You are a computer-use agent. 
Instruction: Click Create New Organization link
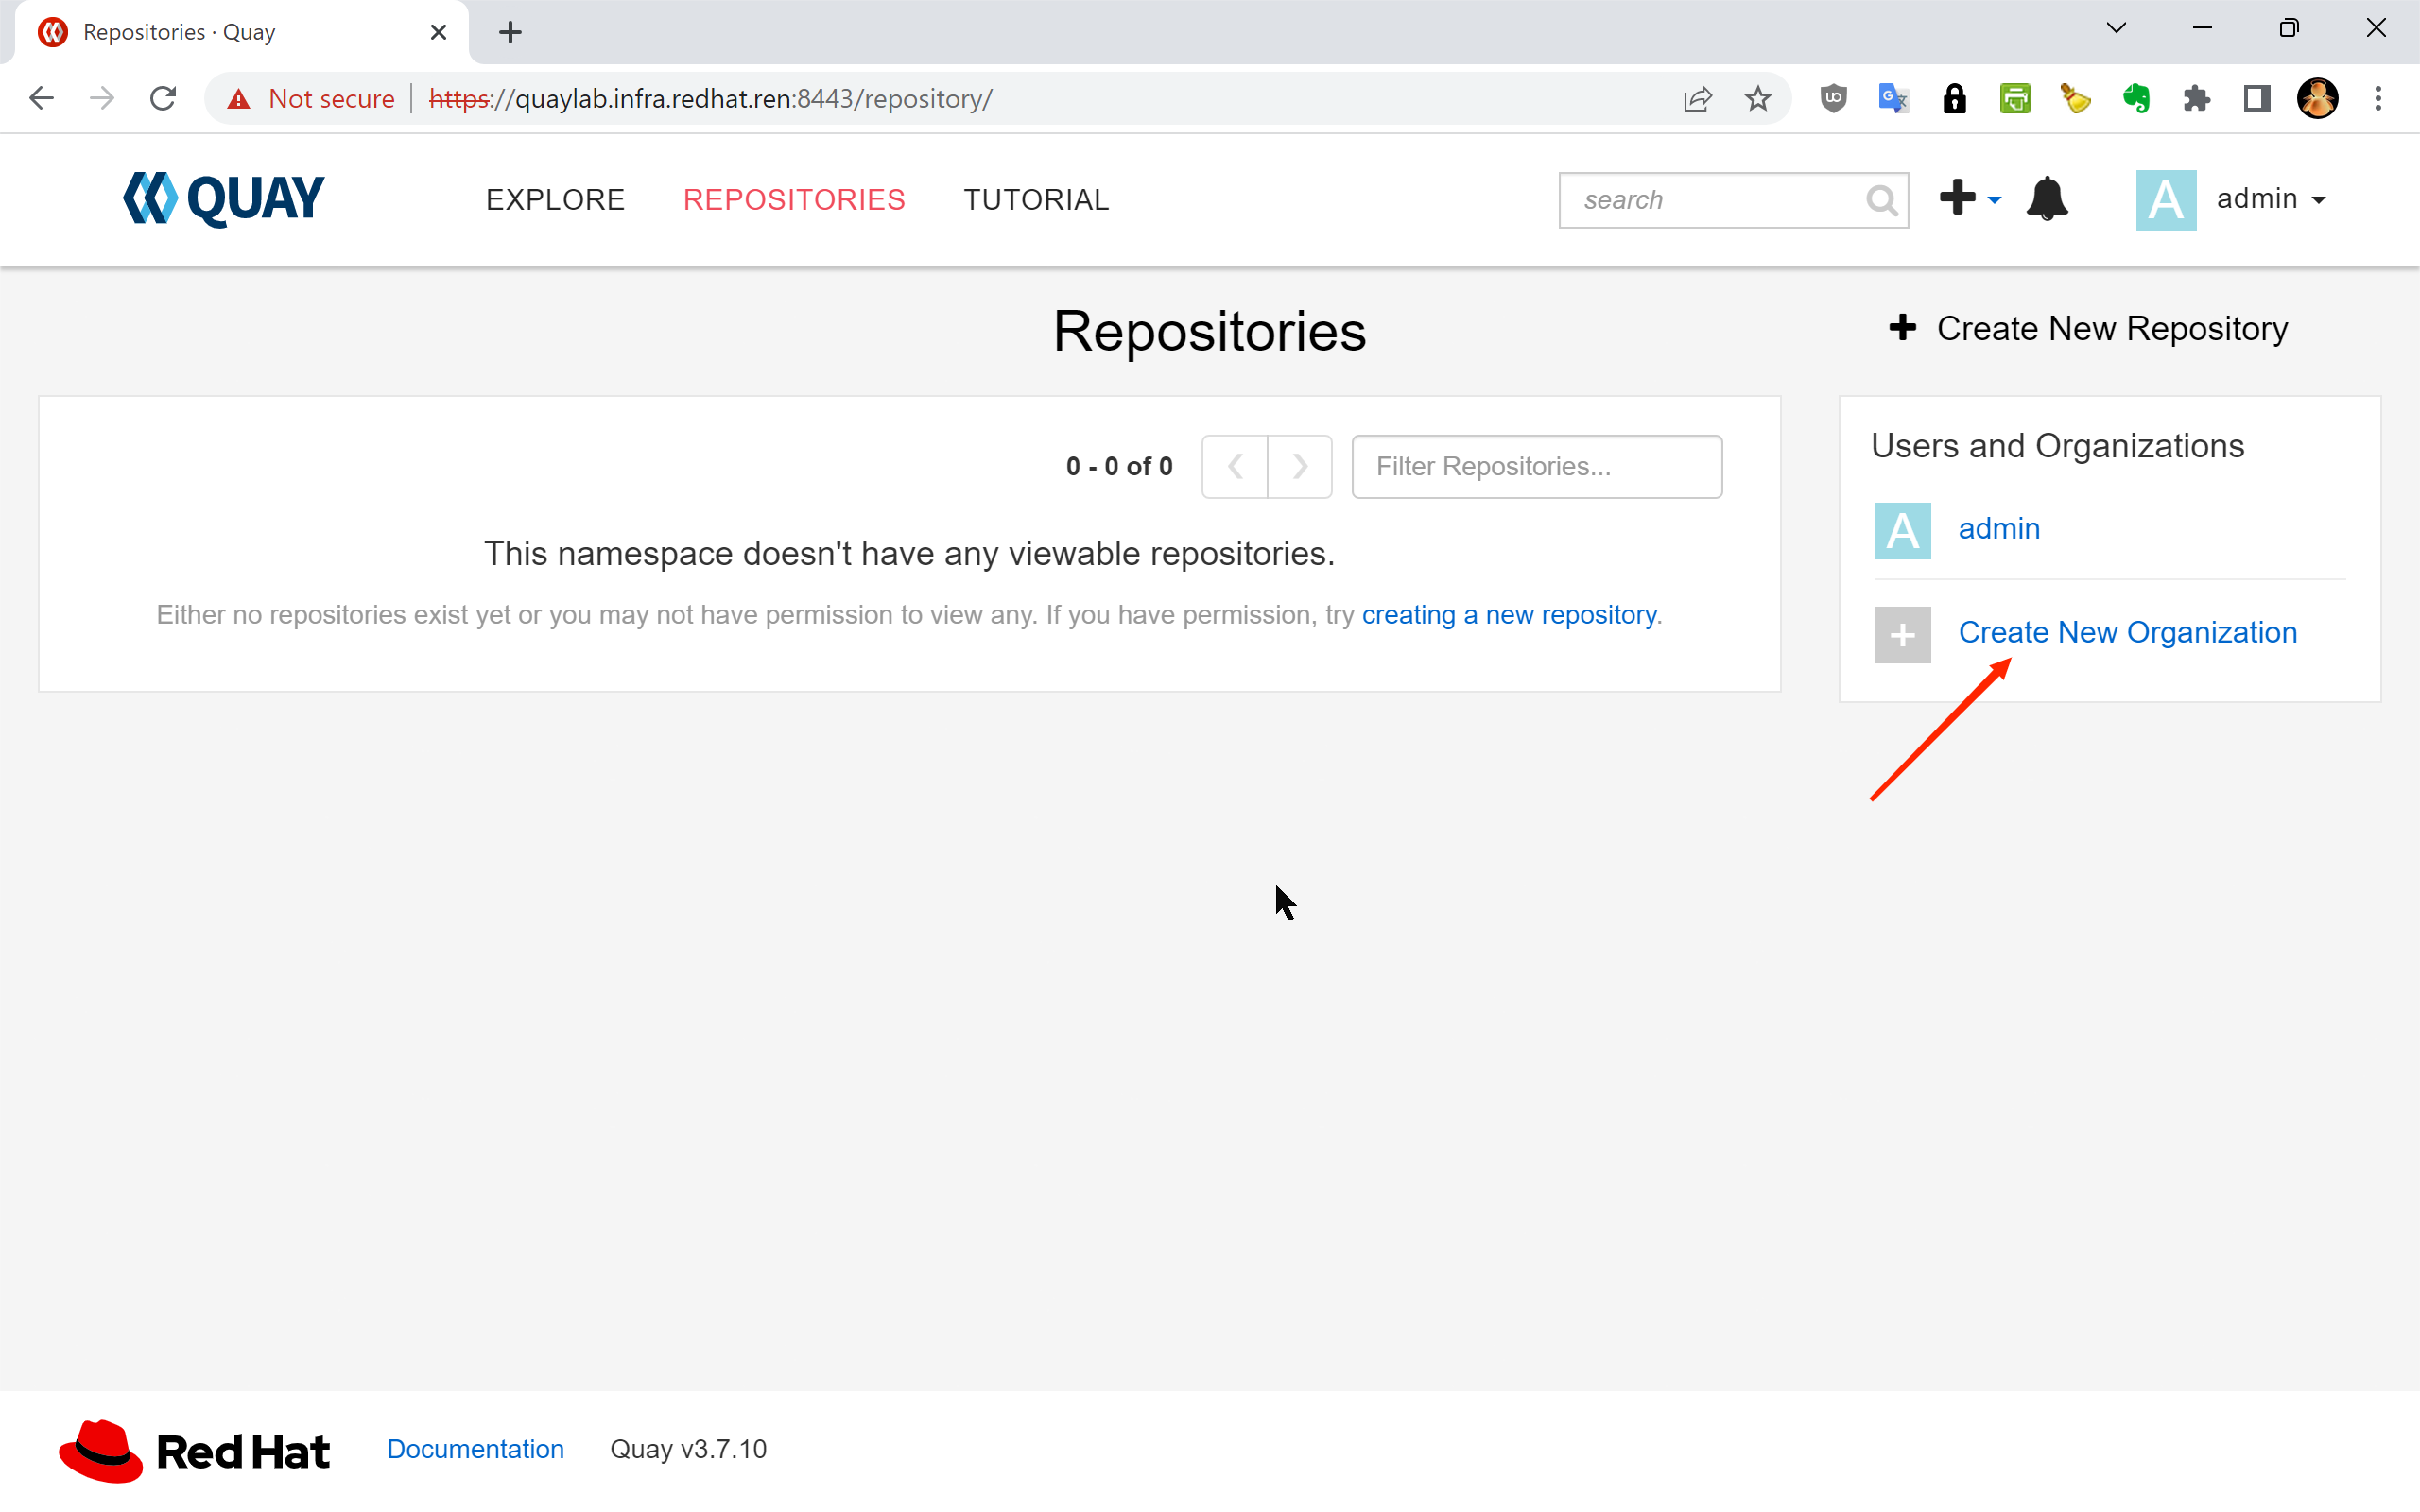2127,632
